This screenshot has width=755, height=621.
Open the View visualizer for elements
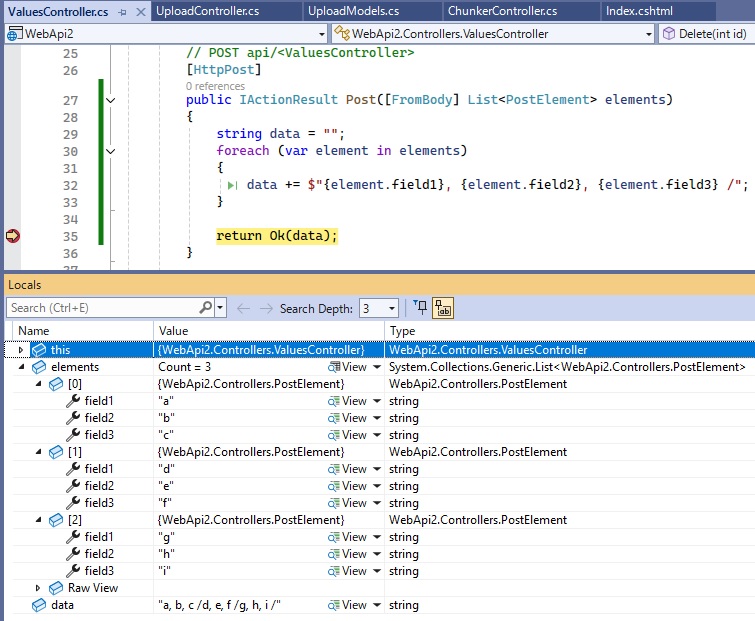coord(347,367)
